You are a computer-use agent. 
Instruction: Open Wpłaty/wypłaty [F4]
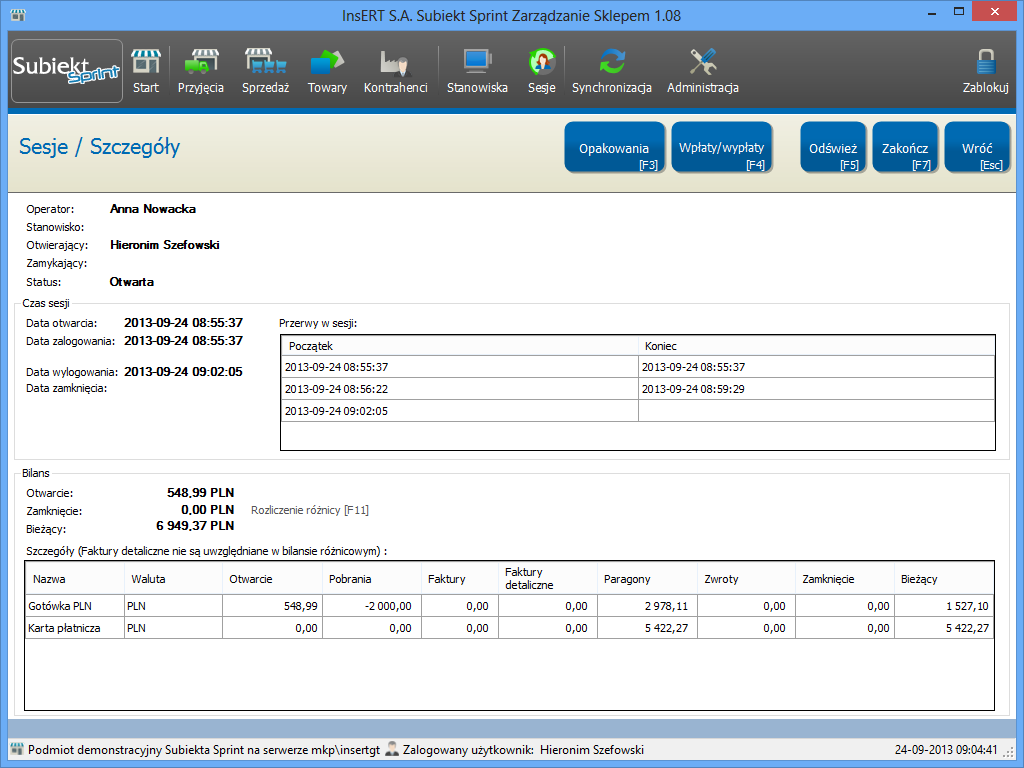click(x=722, y=148)
